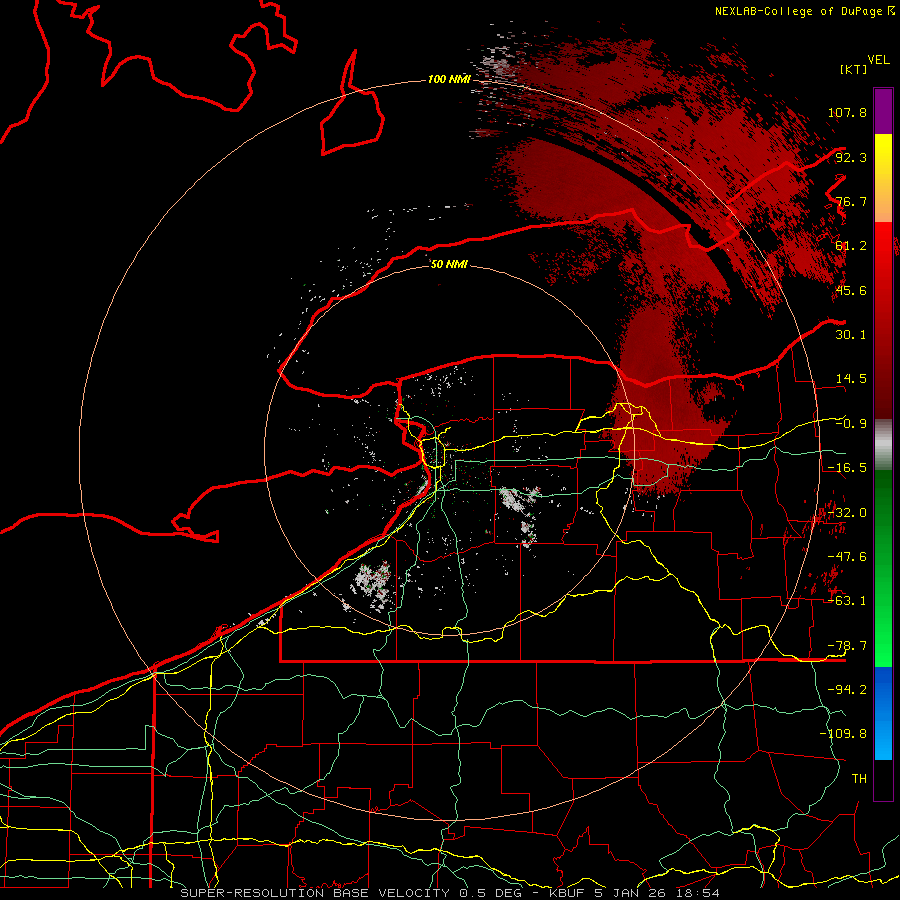This screenshot has width=900, height=900.
Task: Click the 107.8 velocity scale value
Action: [x=847, y=112]
